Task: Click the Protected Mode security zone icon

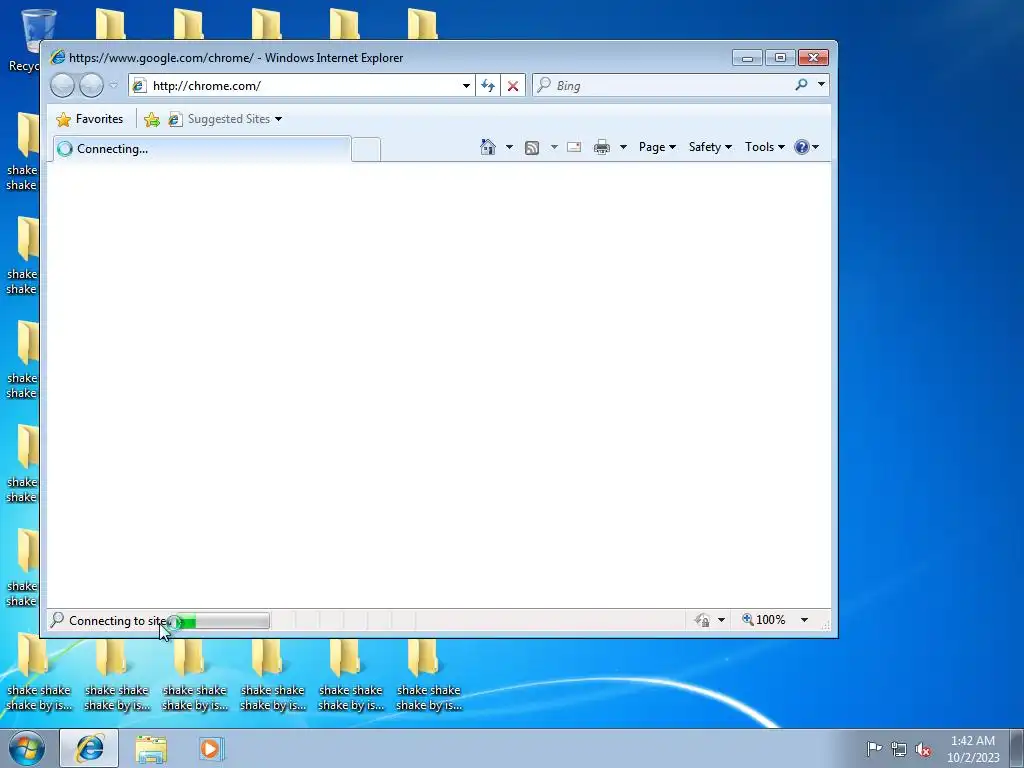Action: (703, 620)
